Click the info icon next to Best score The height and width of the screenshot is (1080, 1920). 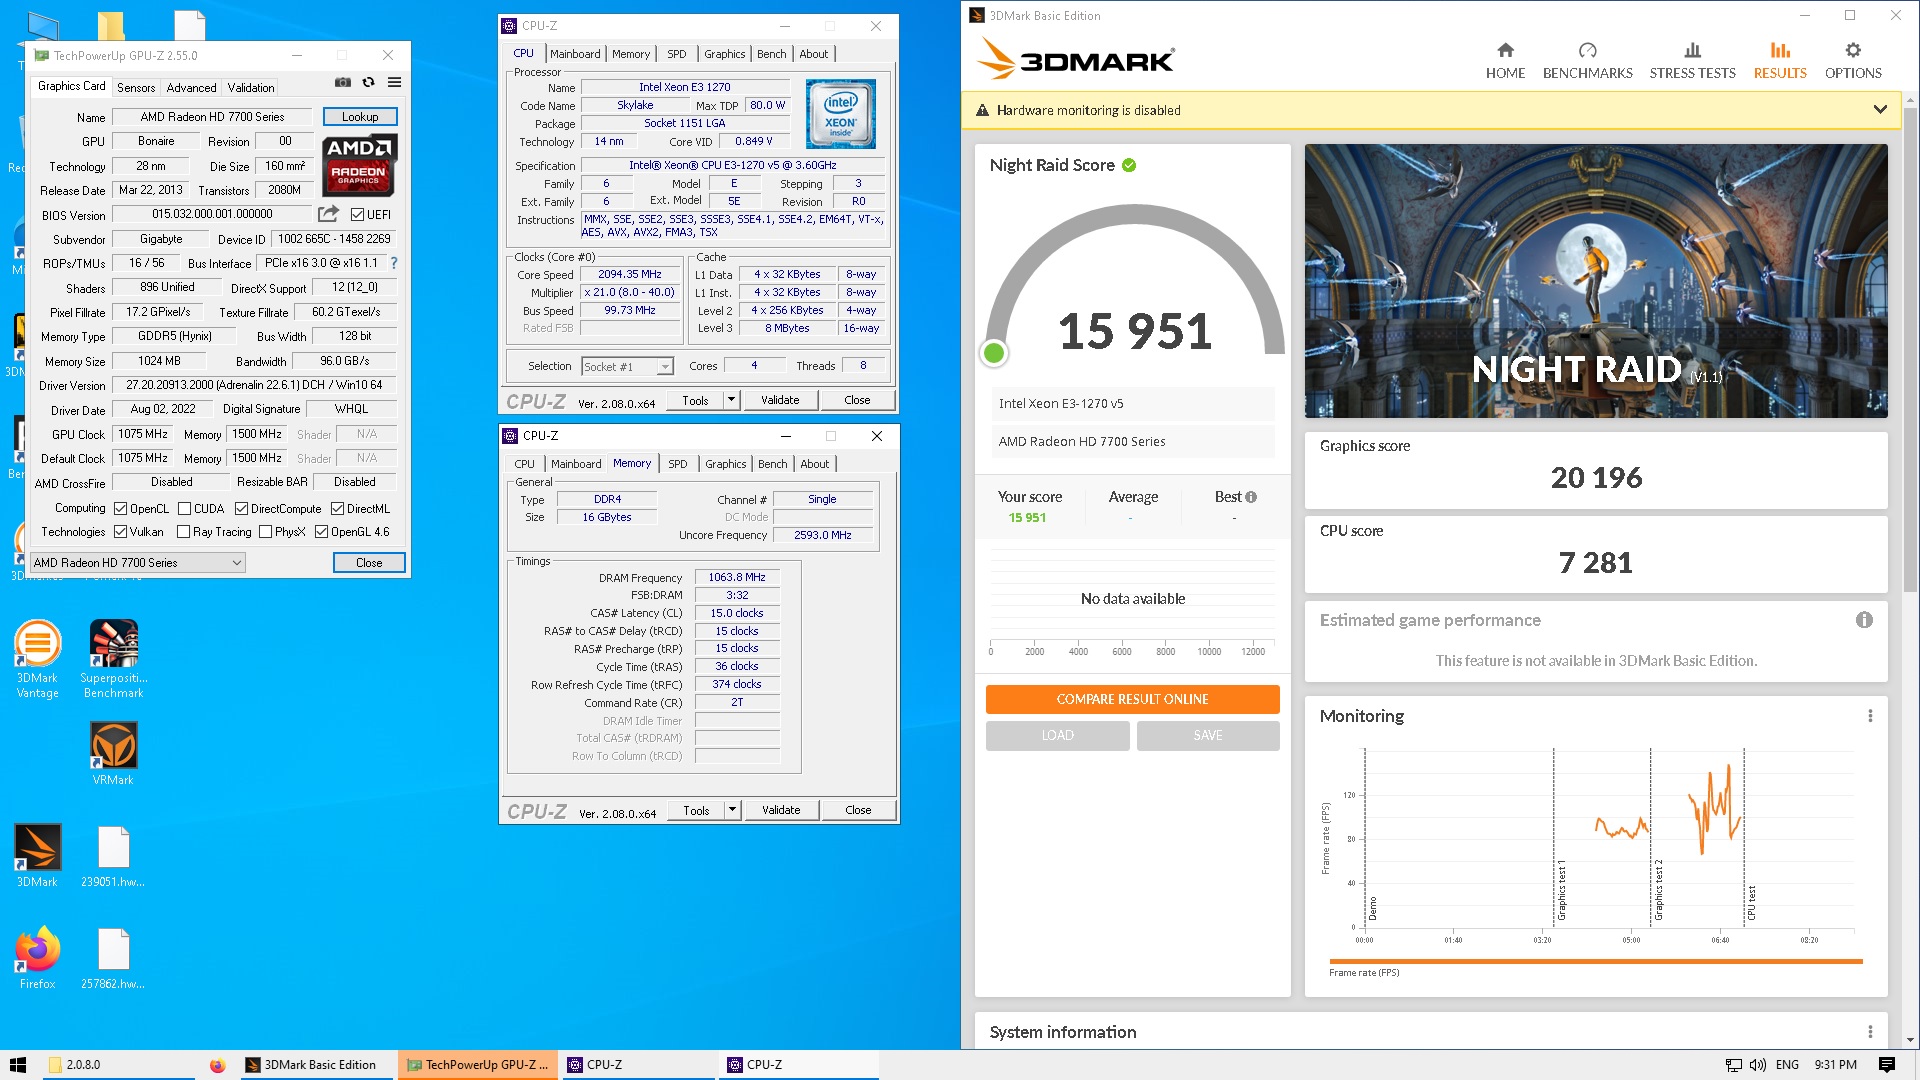pyautogui.click(x=1251, y=497)
